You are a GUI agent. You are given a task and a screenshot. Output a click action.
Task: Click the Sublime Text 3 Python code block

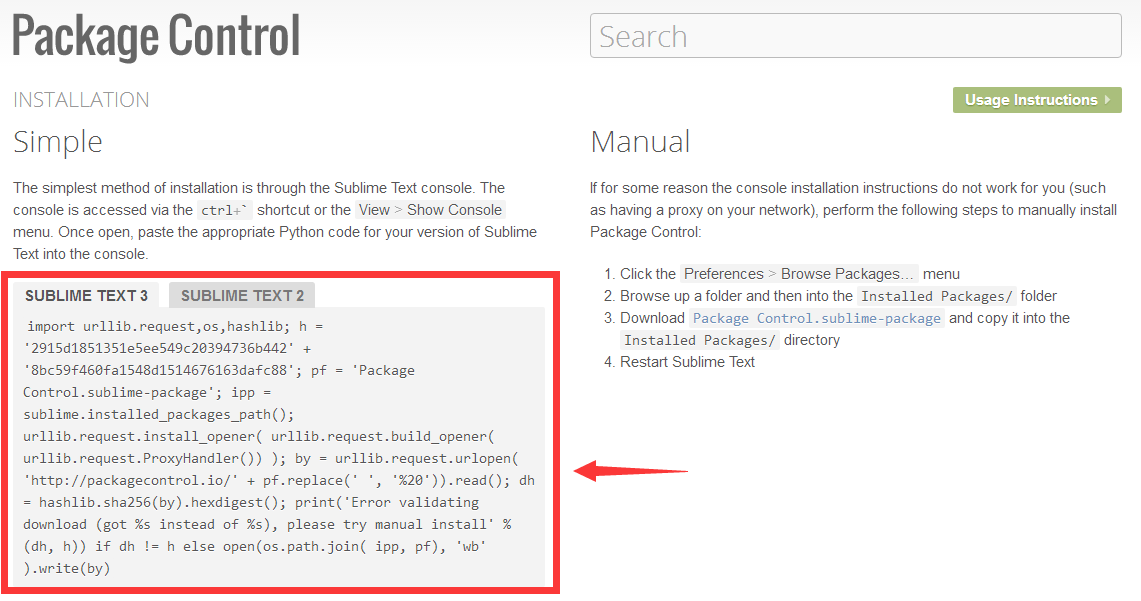tap(280, 447)
